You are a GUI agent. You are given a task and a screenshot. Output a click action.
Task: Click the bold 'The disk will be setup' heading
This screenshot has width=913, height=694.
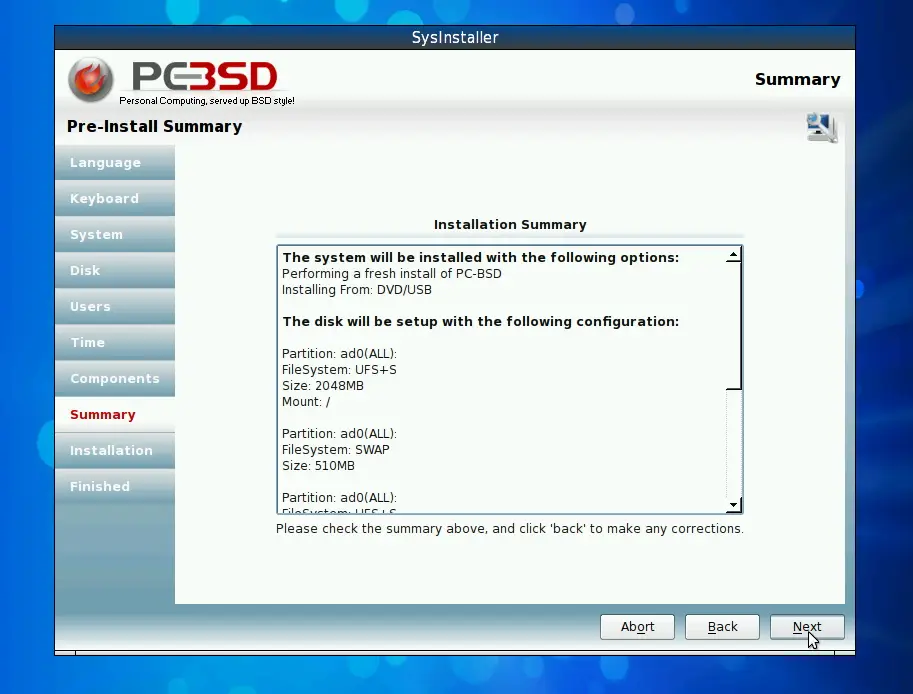pos(480,321)
